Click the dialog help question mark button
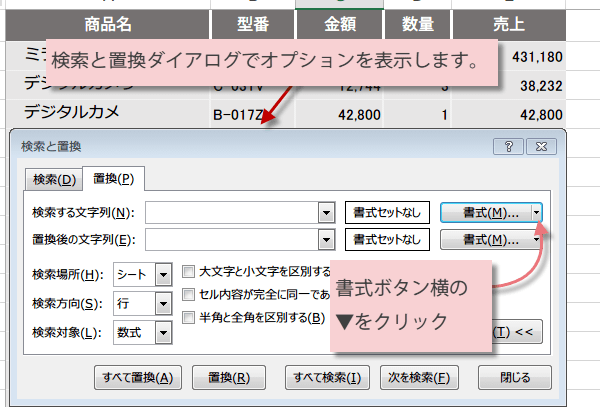This screenshot has height=407, width=600. pyautogui.click(x=508, y=147)
